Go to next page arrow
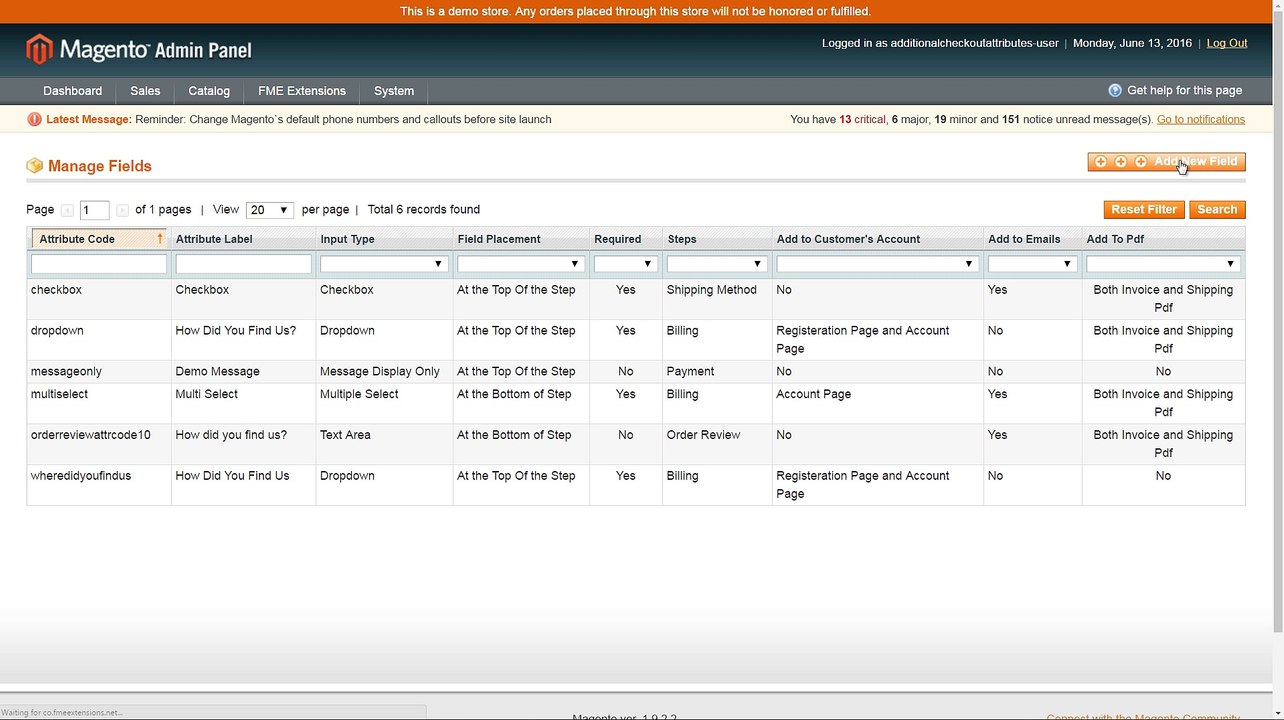The image size is (1284, 720). [122, 210]
